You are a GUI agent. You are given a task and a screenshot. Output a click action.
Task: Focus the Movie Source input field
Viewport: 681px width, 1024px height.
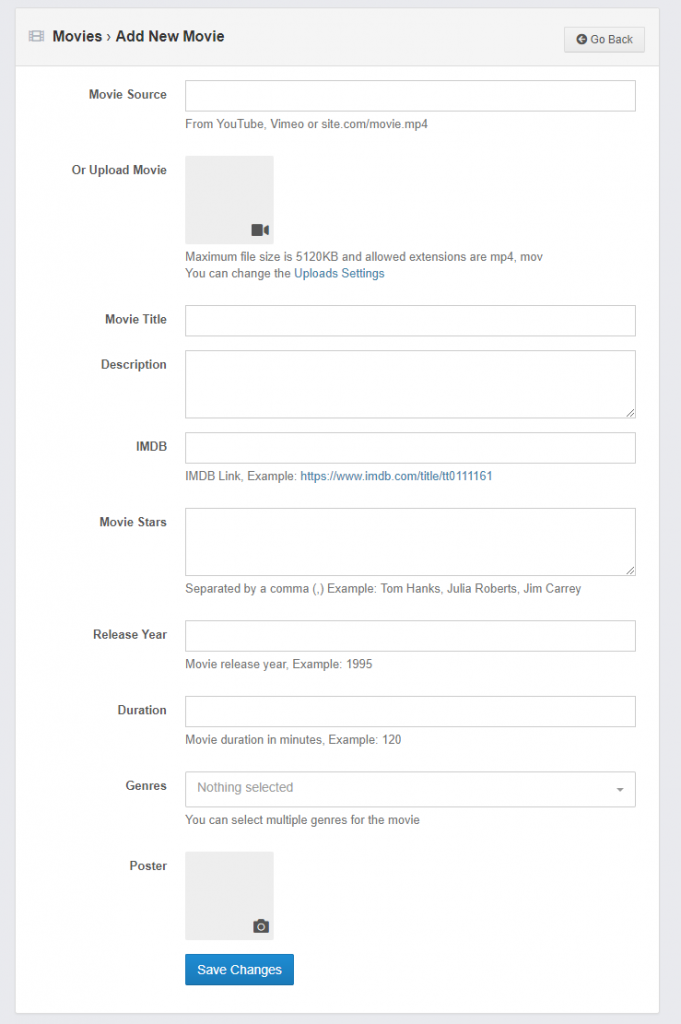pyautogui.click(x=410, y=96)
